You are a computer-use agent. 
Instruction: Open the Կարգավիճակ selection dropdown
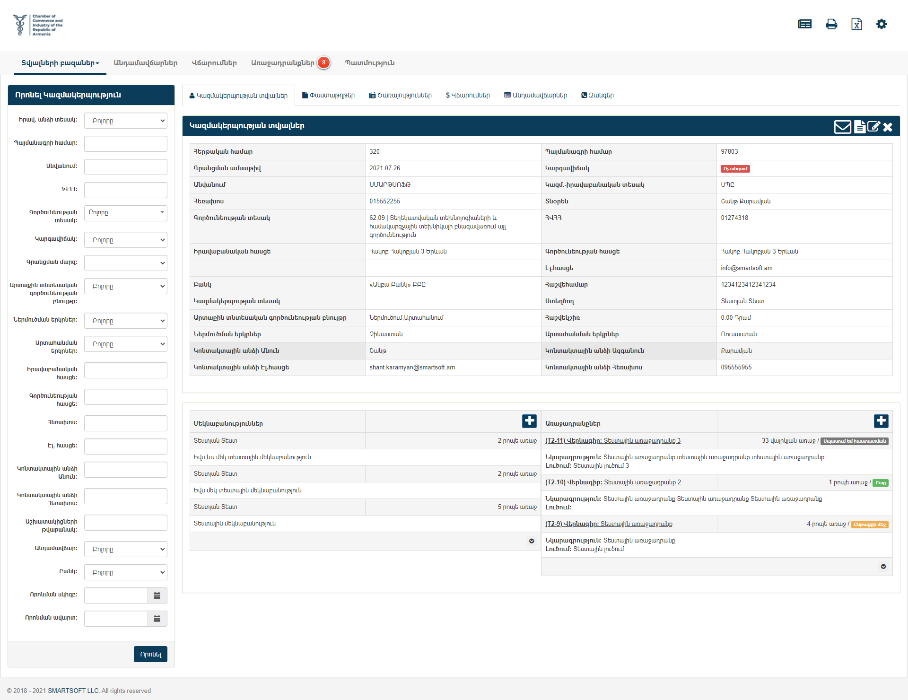[x=125, y=239]
